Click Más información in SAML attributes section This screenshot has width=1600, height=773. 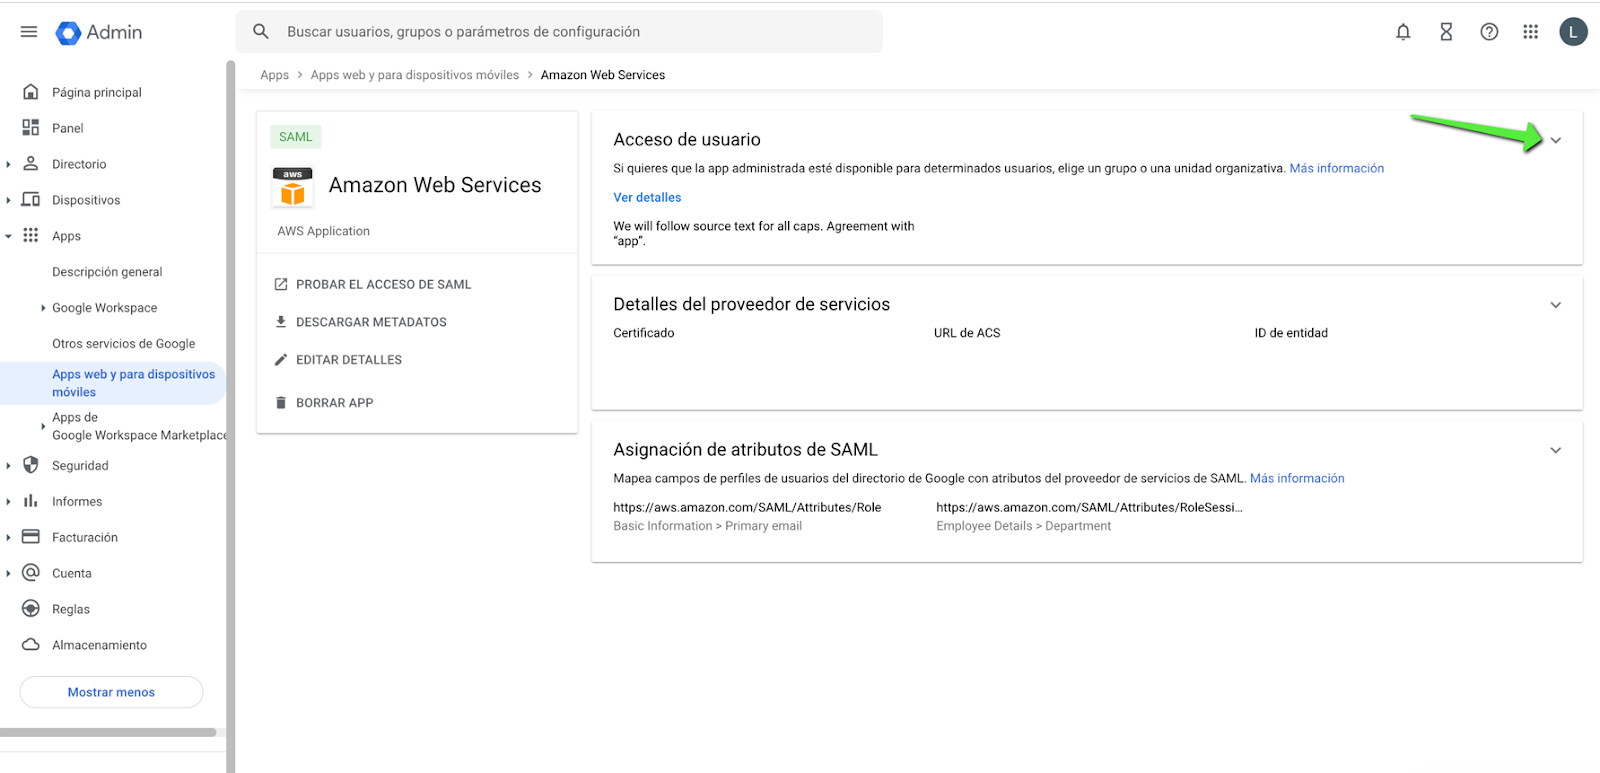click(x=1297, y=478)
